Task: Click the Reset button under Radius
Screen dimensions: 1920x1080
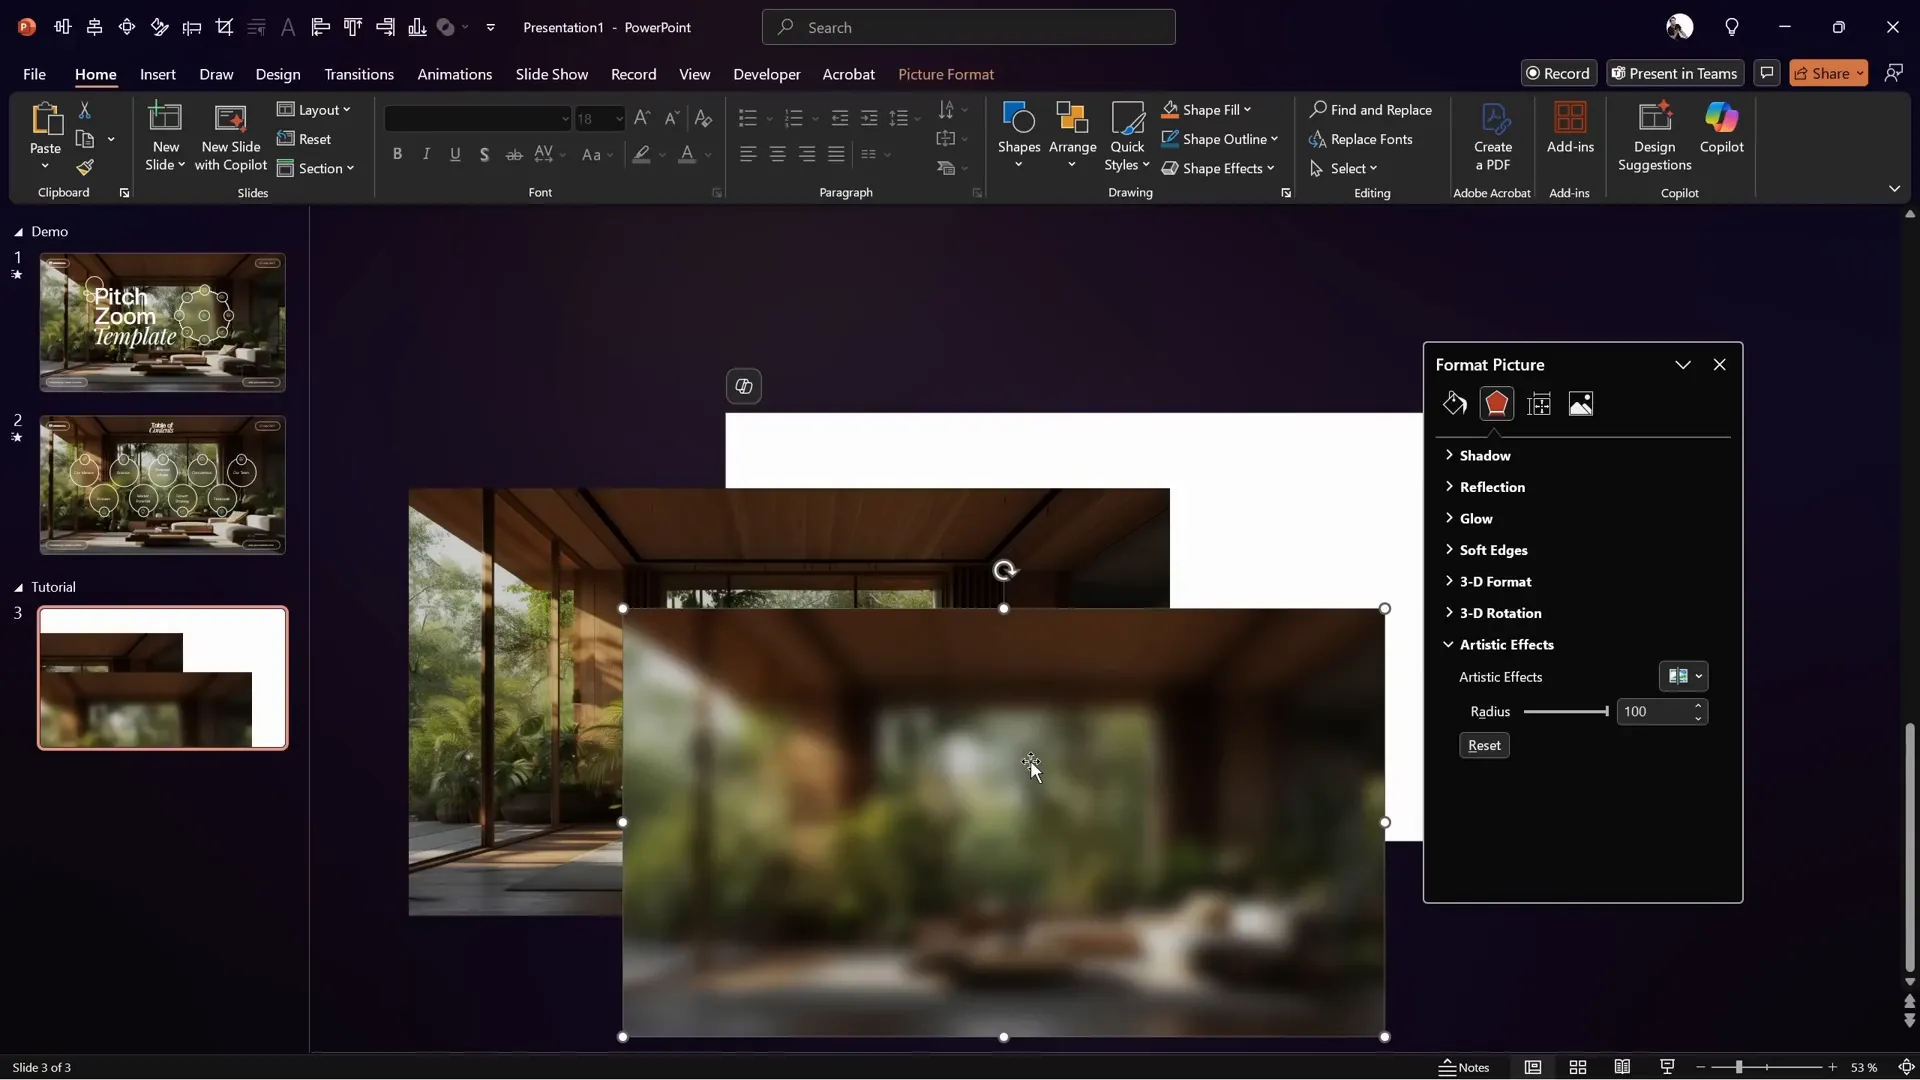Action: (x=1484, y=745)
